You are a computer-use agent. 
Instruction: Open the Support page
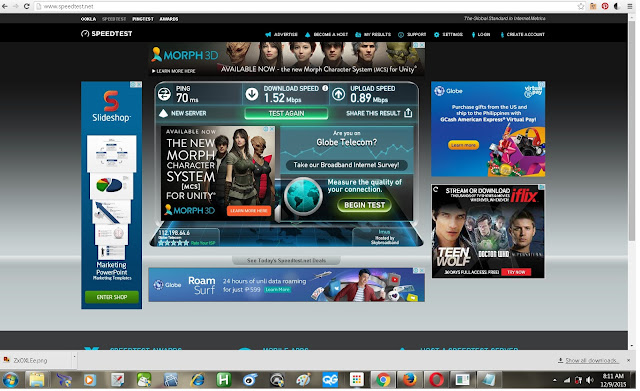[x=412, y=34]
